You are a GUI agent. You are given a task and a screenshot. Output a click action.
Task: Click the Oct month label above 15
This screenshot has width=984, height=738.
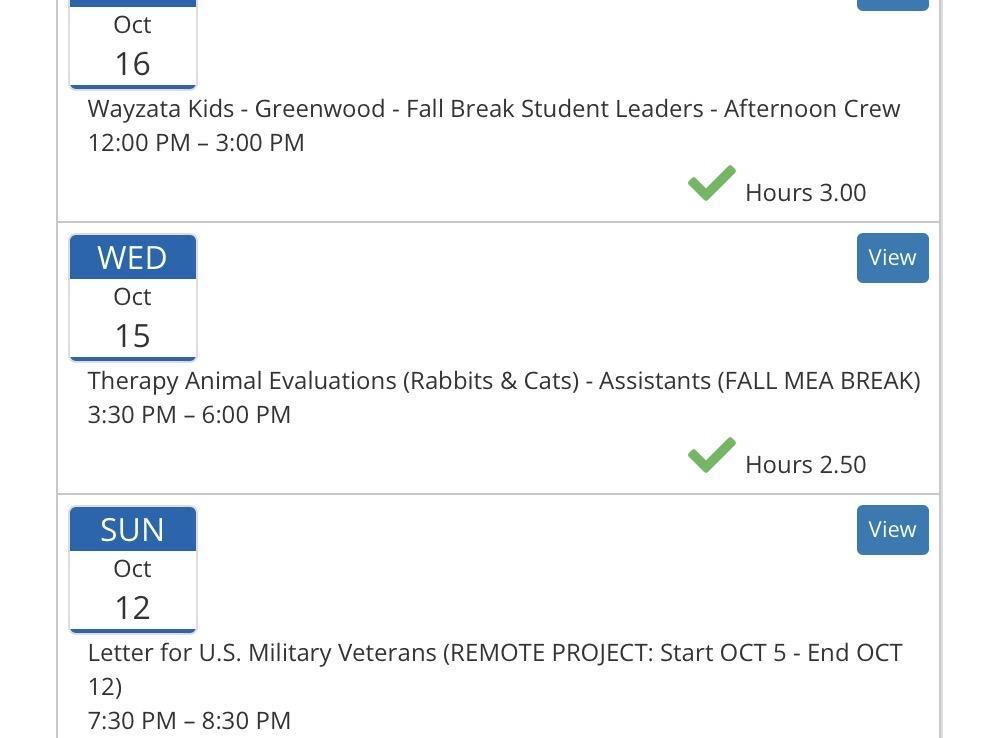click(133, 297)
